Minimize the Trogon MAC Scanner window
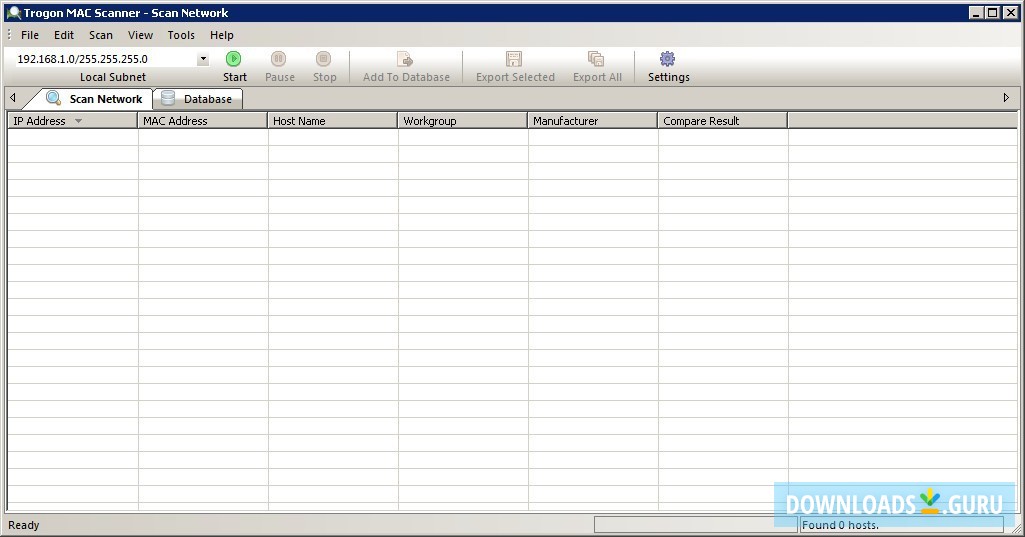 [976, 12]
